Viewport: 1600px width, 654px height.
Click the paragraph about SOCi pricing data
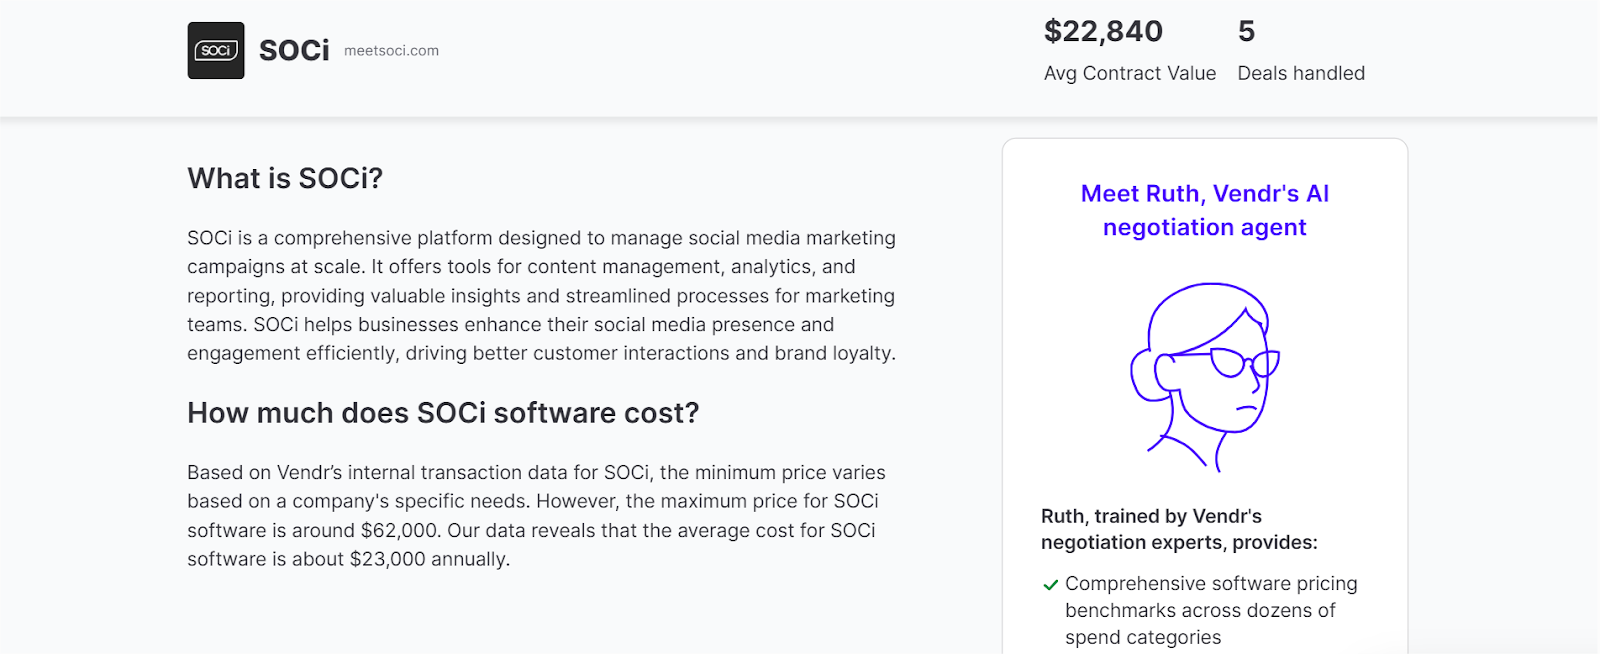[x=536, y=515]
